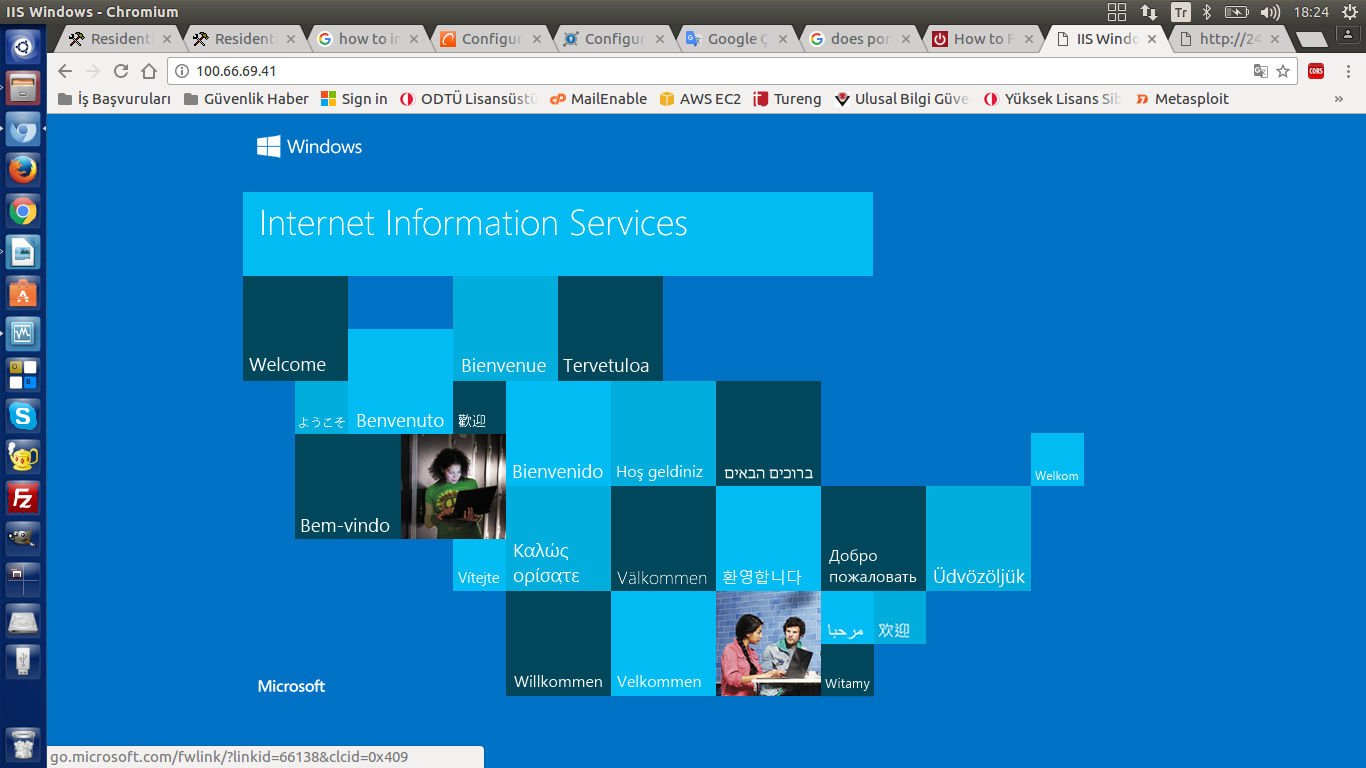Viewport: 1366px width, 768px height.
Task: Open the sound volume indicator
Action: [1270, 12]
